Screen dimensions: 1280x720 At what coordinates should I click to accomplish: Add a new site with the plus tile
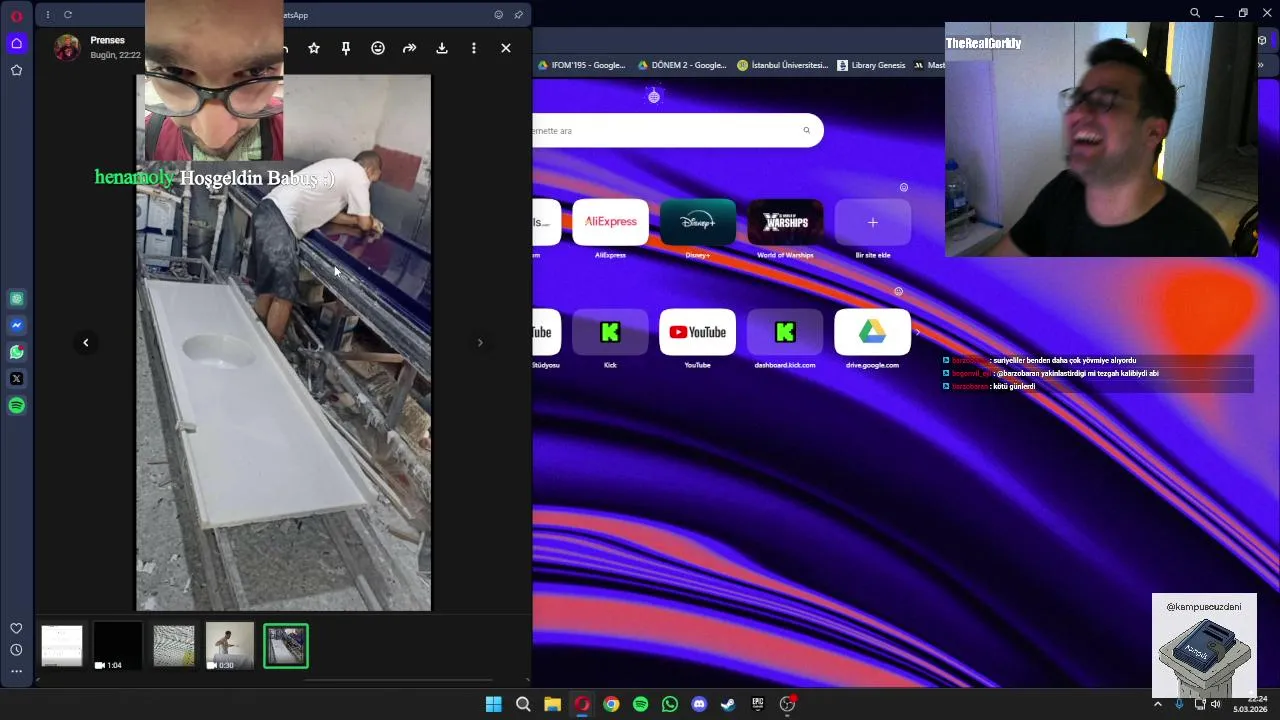click(x=873, y=222)
